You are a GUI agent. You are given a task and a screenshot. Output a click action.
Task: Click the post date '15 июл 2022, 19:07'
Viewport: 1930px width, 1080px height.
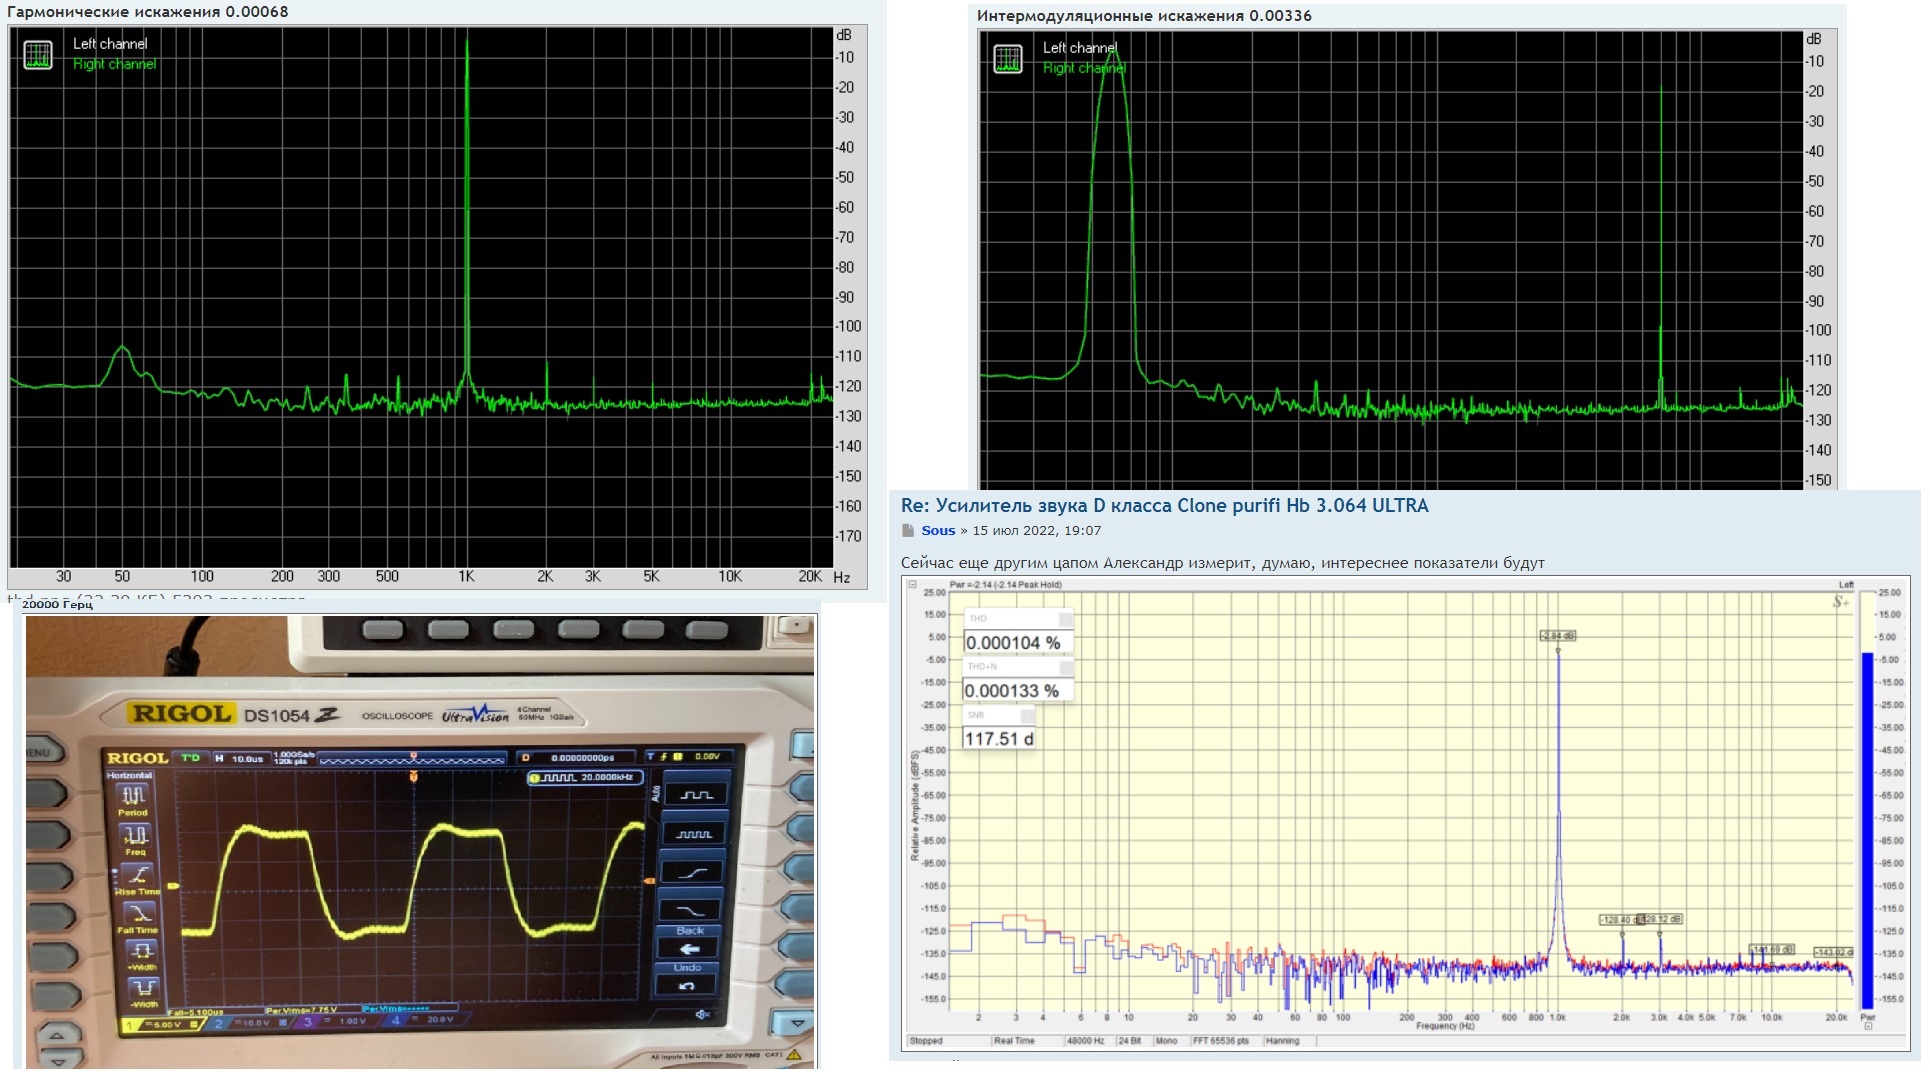(x=1037, y=531)
